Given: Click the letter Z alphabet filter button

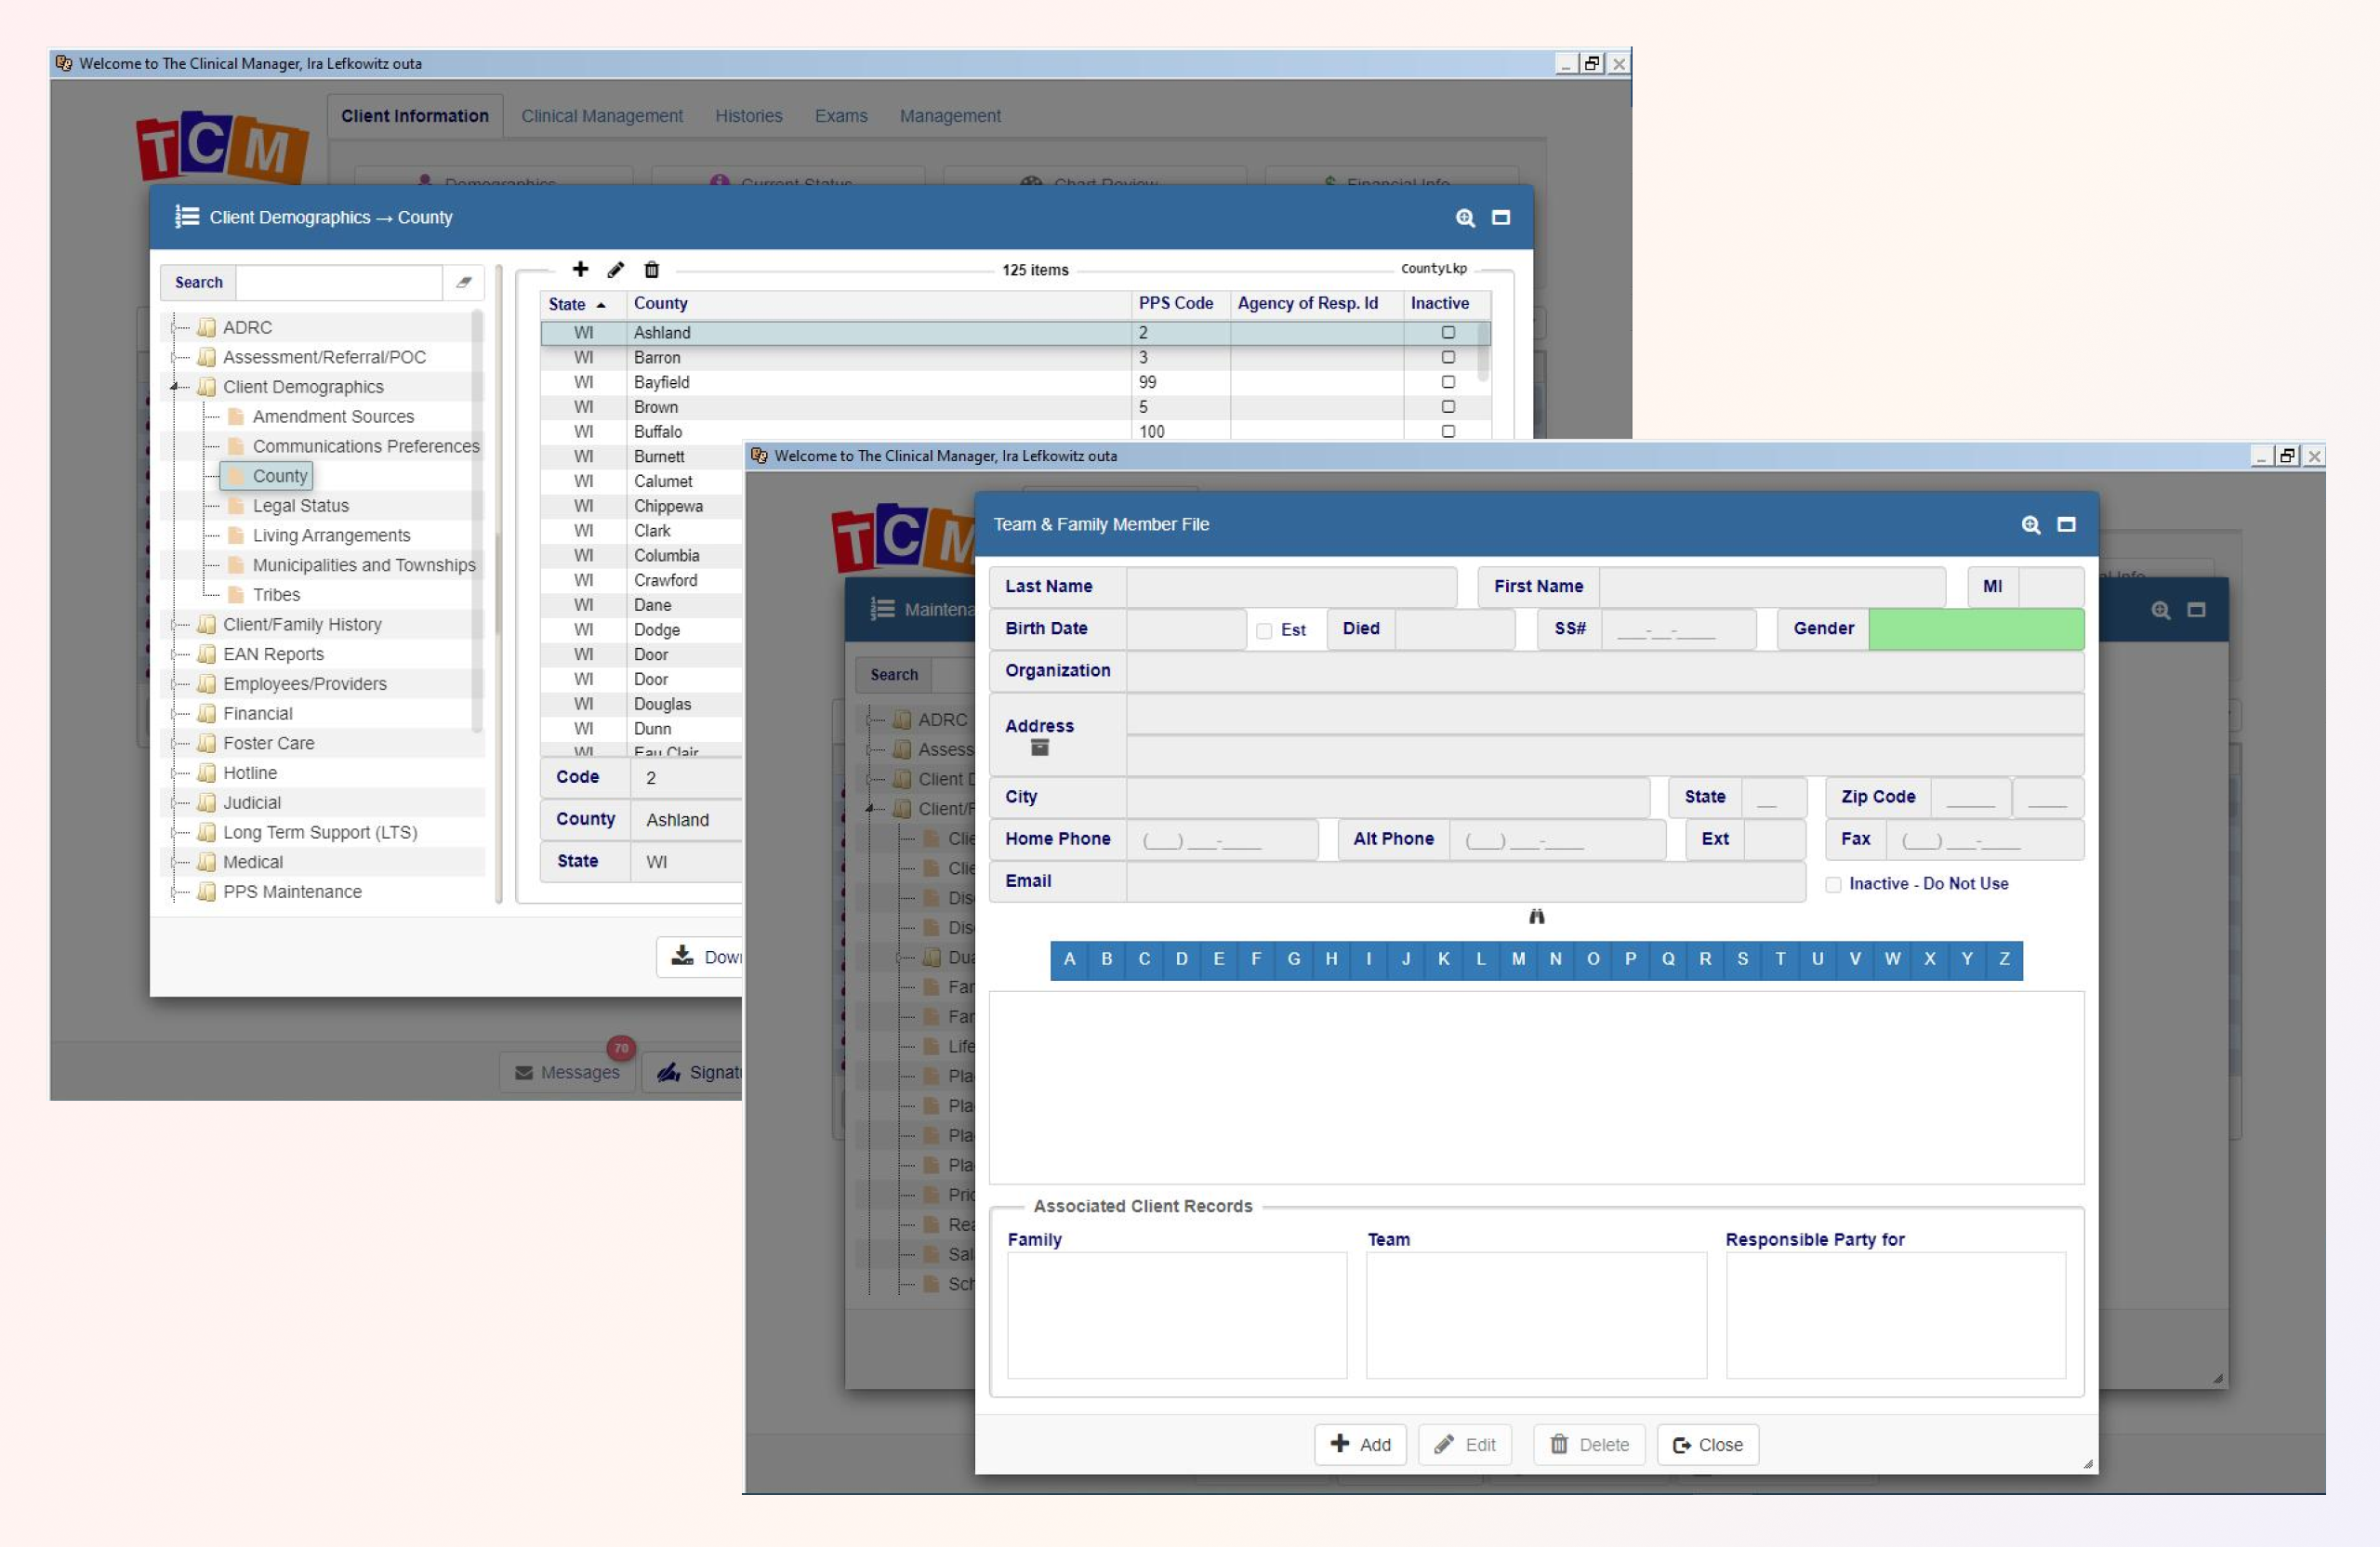Looking at the screenshot, I should [2004, 959].
